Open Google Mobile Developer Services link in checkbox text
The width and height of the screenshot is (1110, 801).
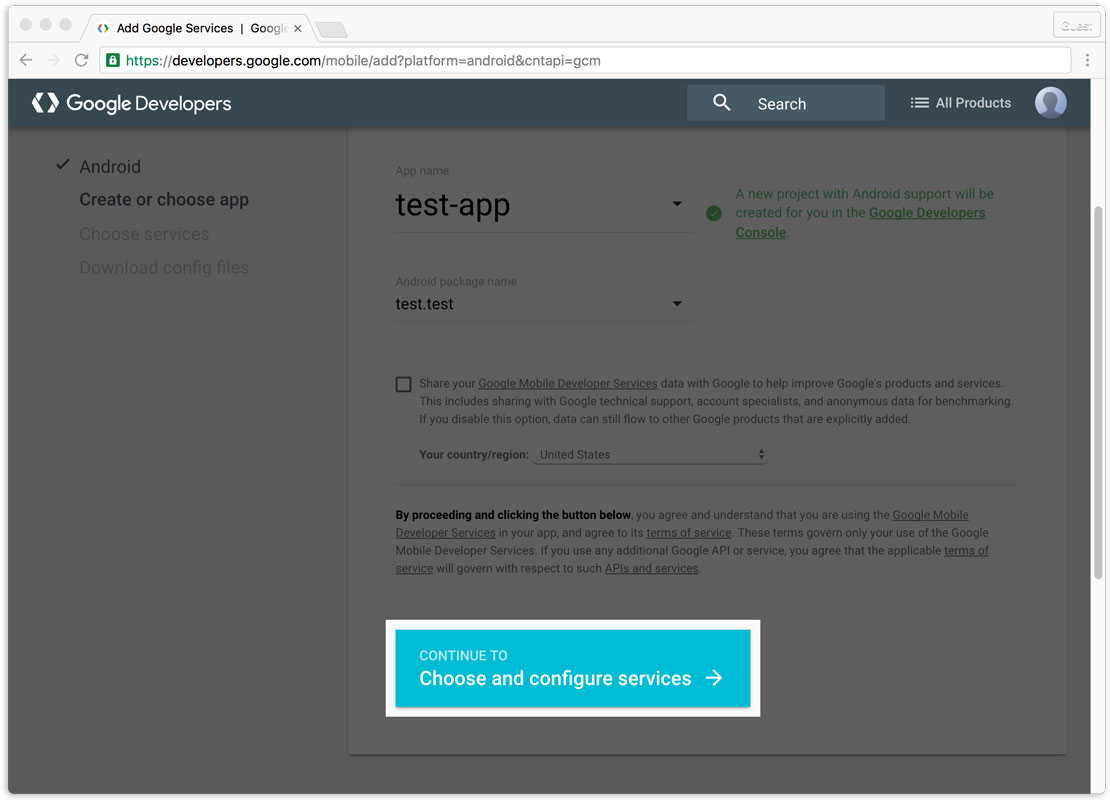pos(568,383)
